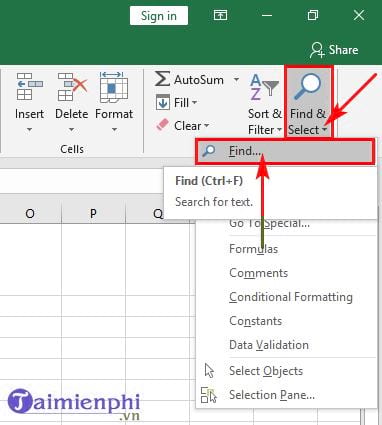Open the Delete dropdown arrow
The height and width of the screenshot is (425, 382).
coord(72,129)
